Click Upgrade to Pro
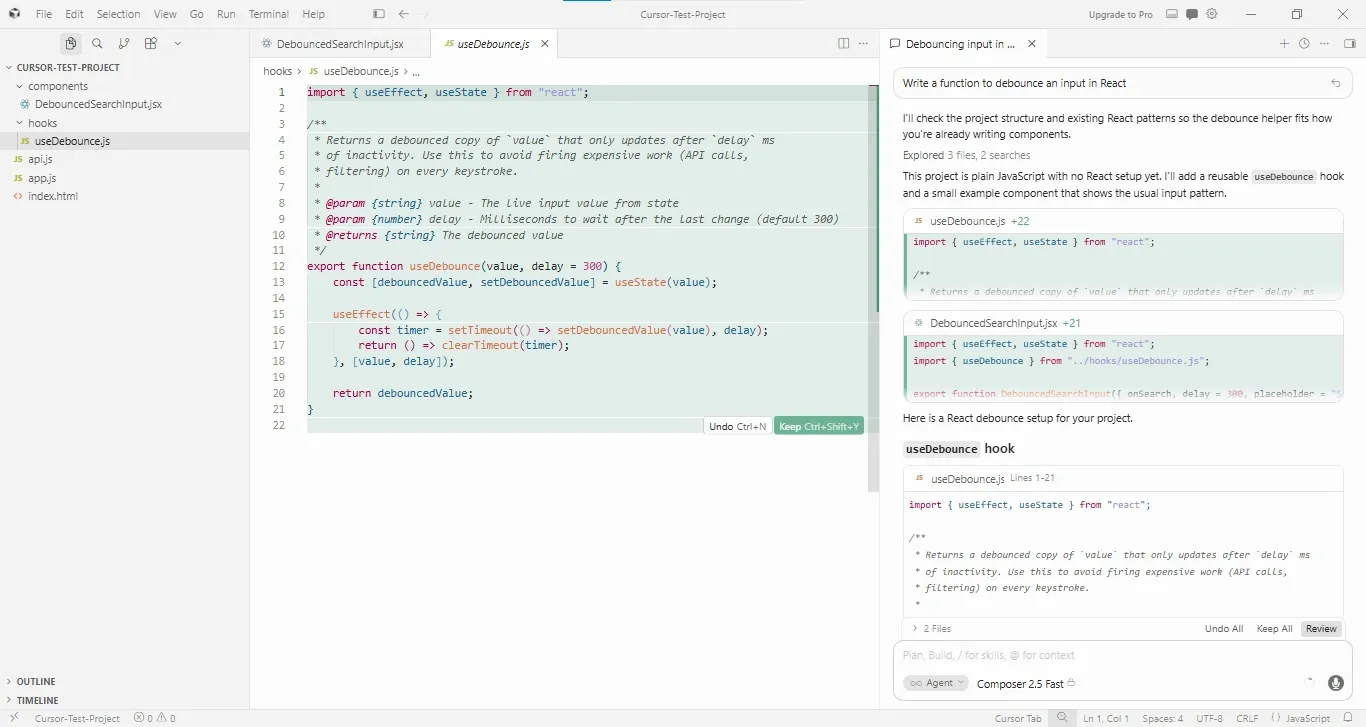 (1120, 14)
